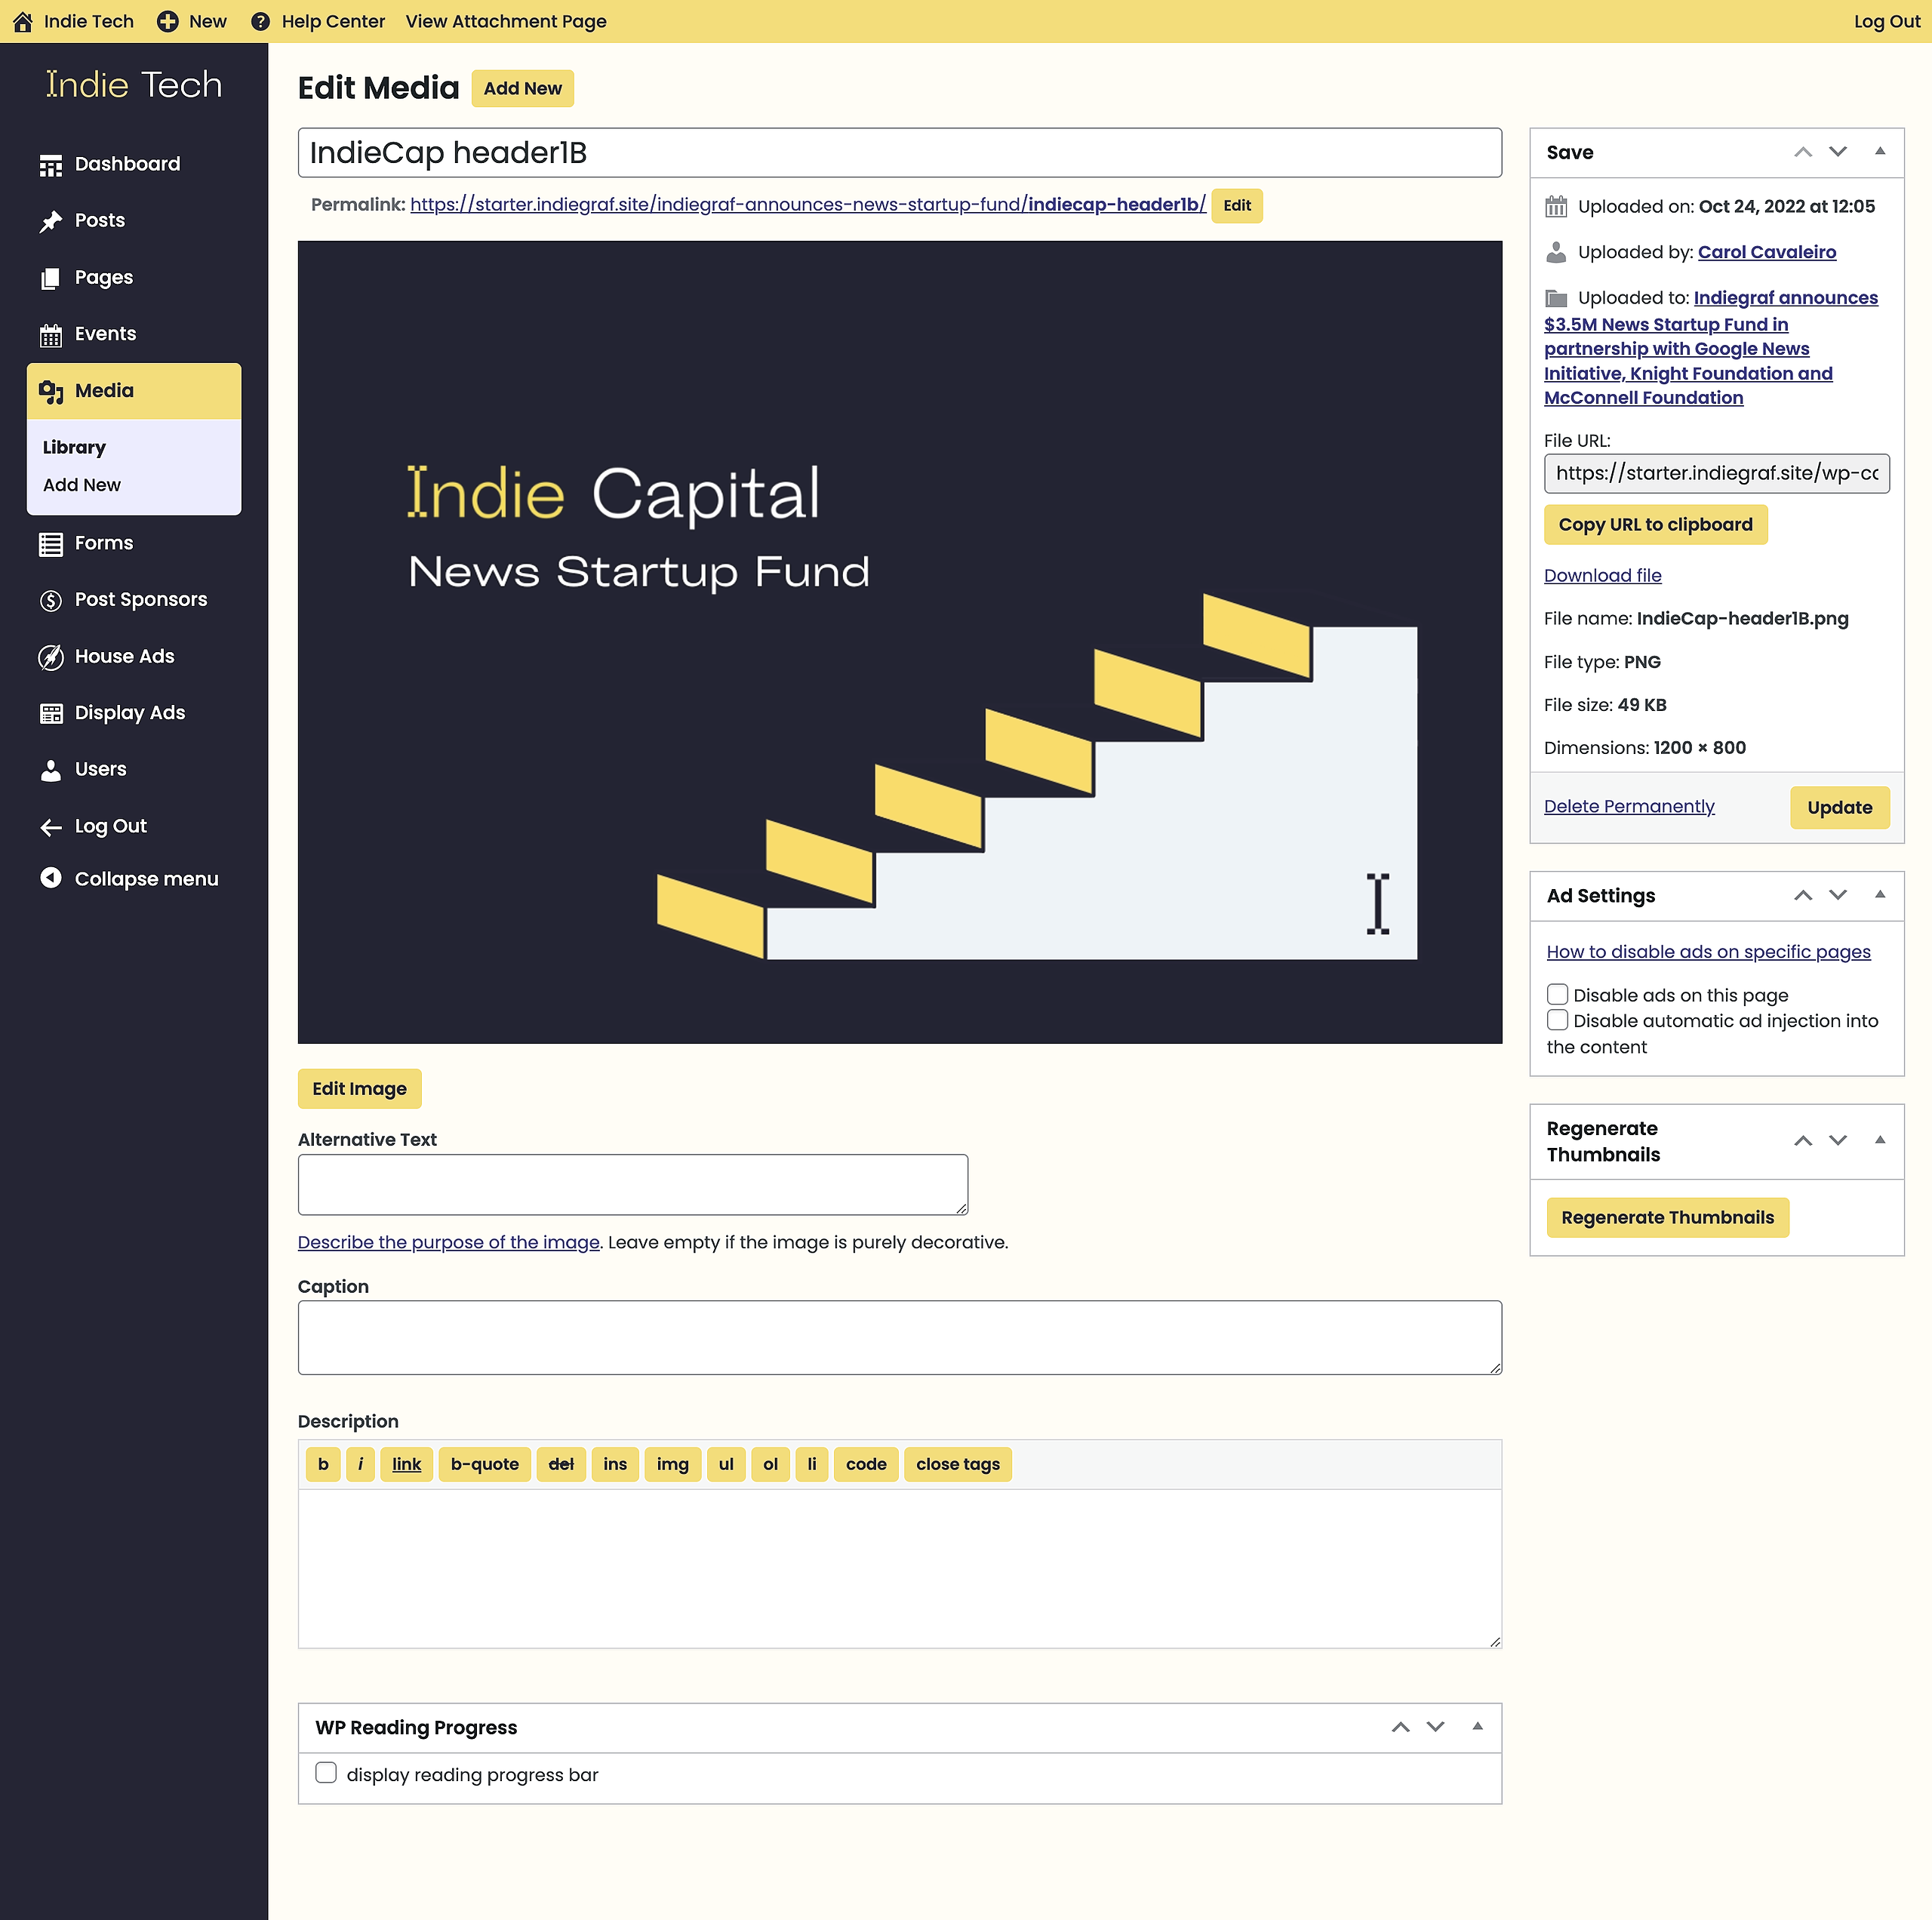Click the Events calendar icon
The width and height of the screenshot is (1932, 1920).
tap(50, 335)
